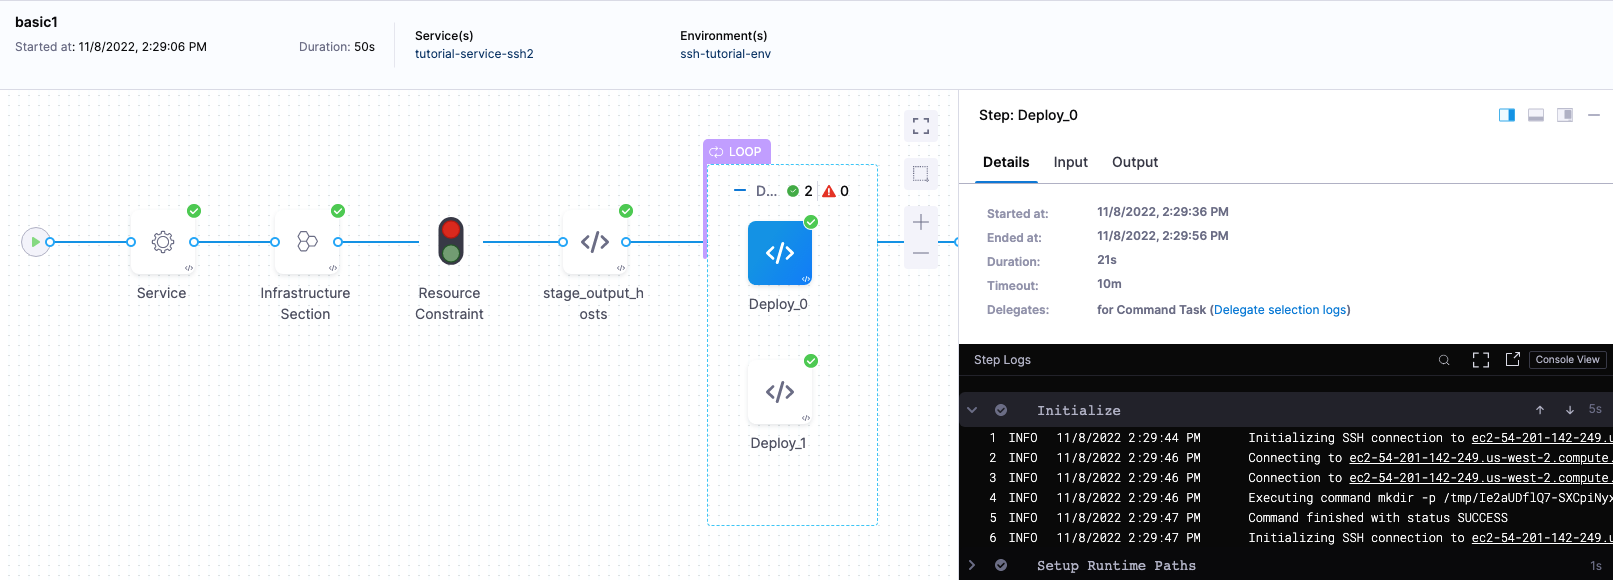
Task: Open the Delegate selection logs link
Action: [x=1280, y=310]
